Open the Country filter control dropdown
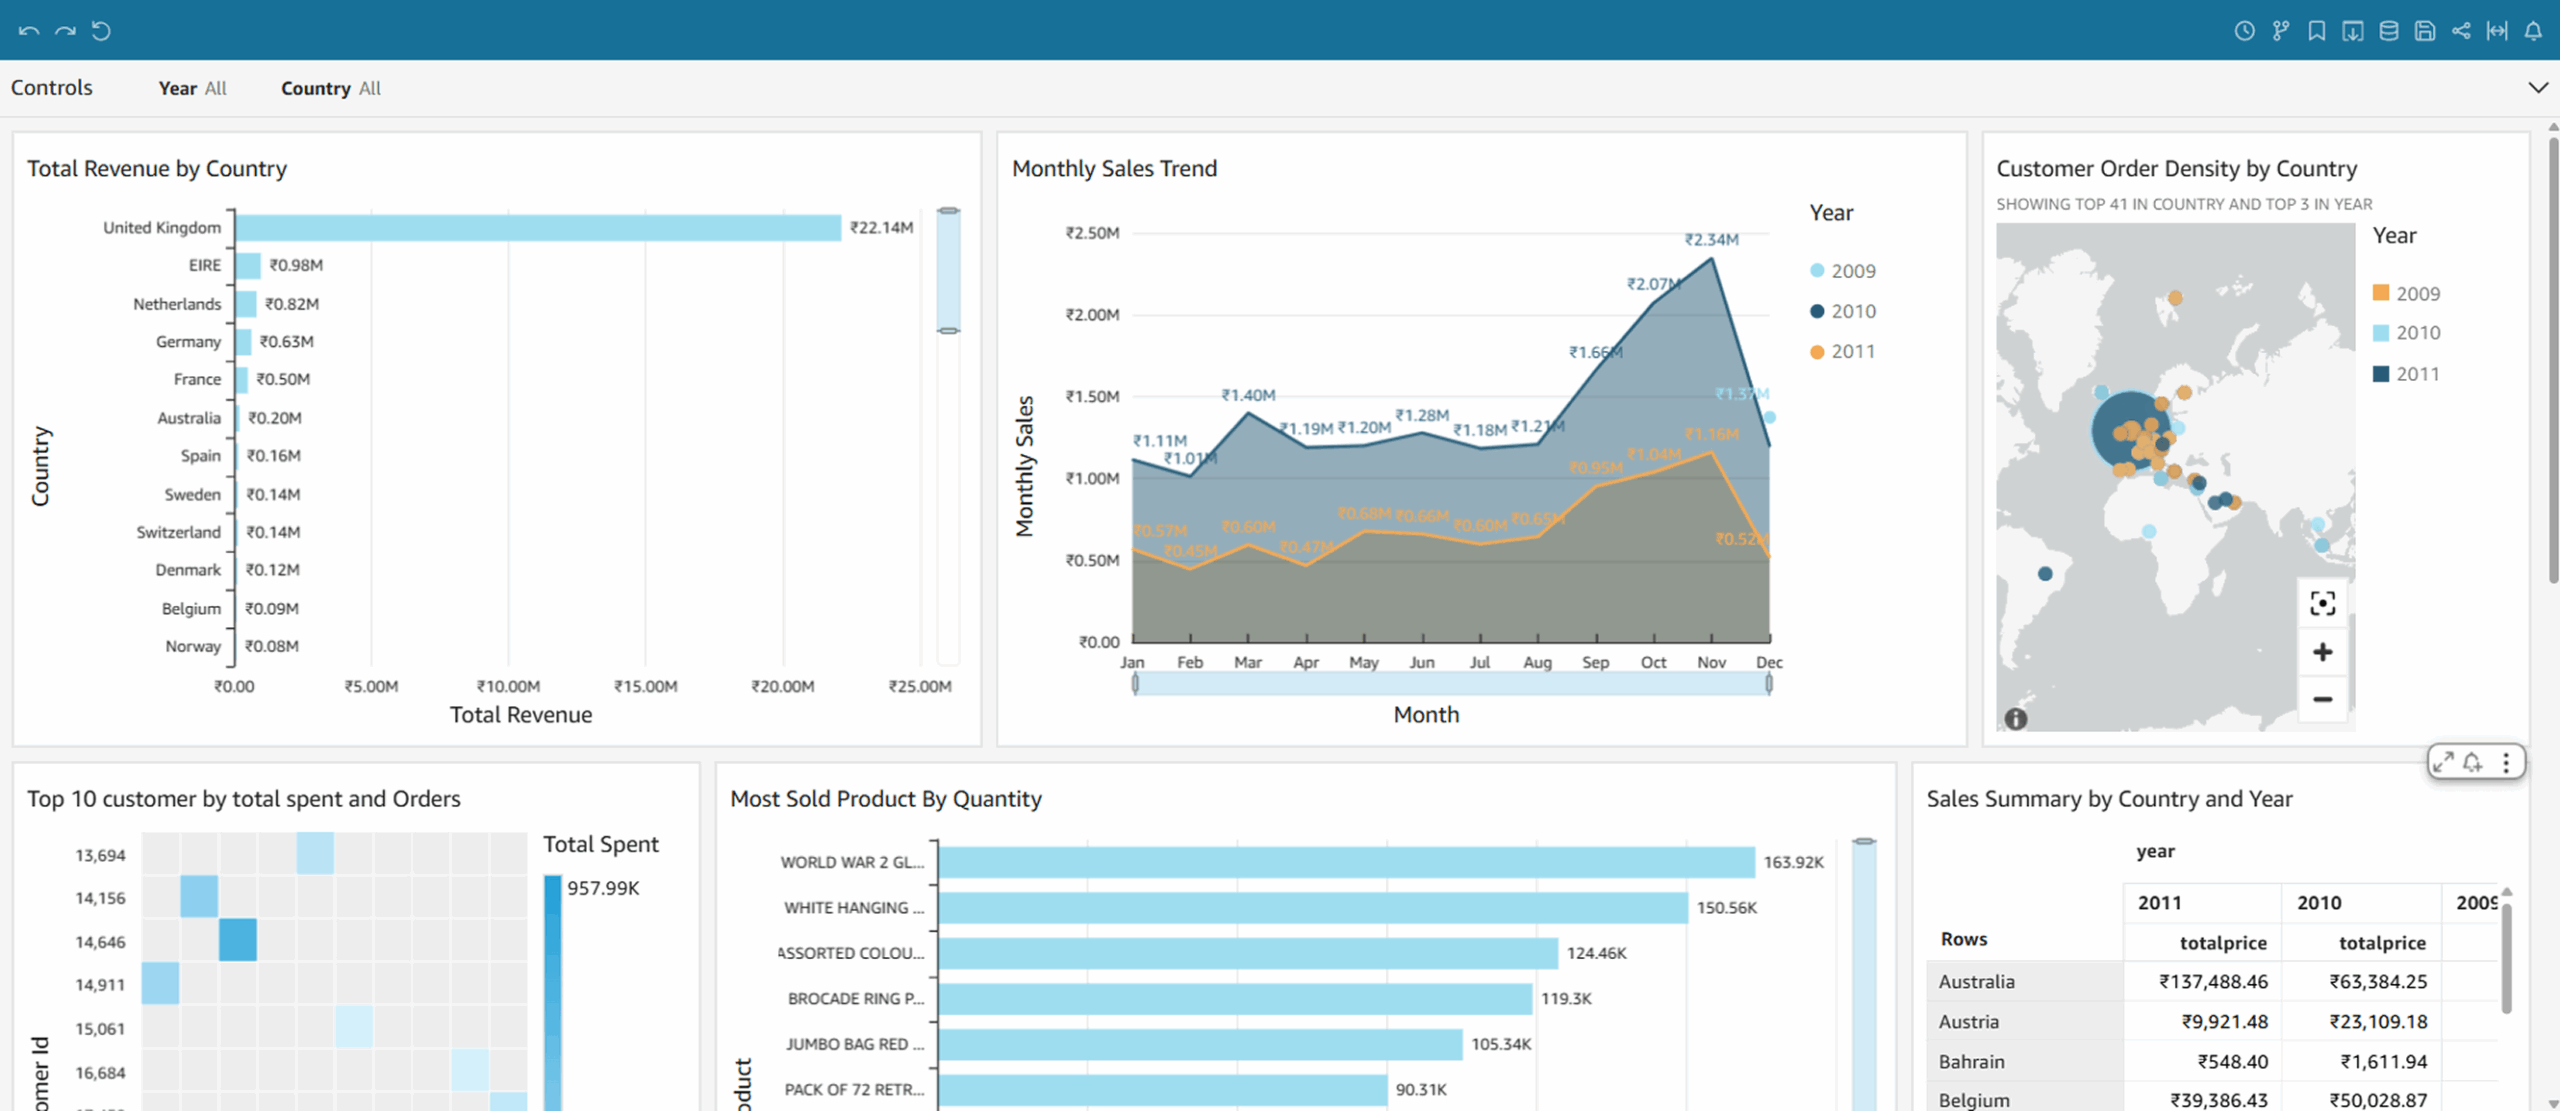This screenshot has height=1111, width=2560. (x=330, y=88)
